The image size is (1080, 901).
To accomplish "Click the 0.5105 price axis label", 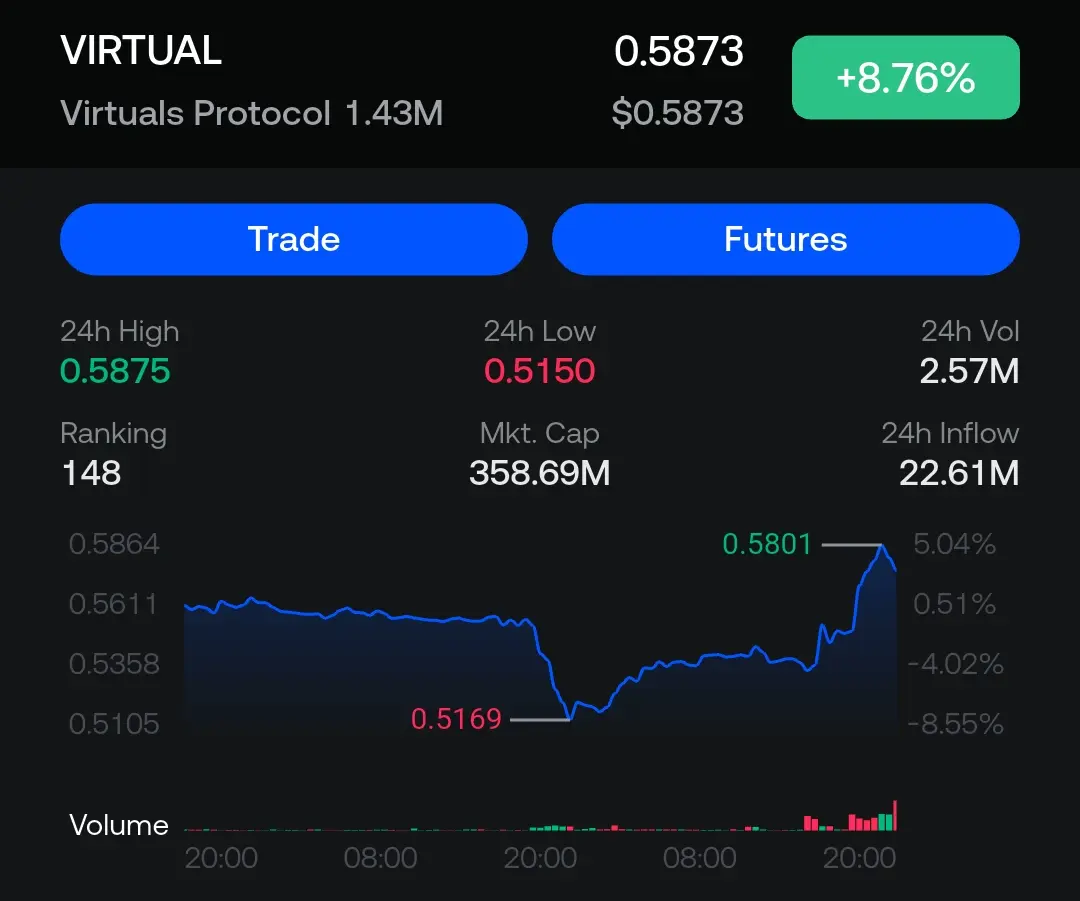I will (114, 724).
